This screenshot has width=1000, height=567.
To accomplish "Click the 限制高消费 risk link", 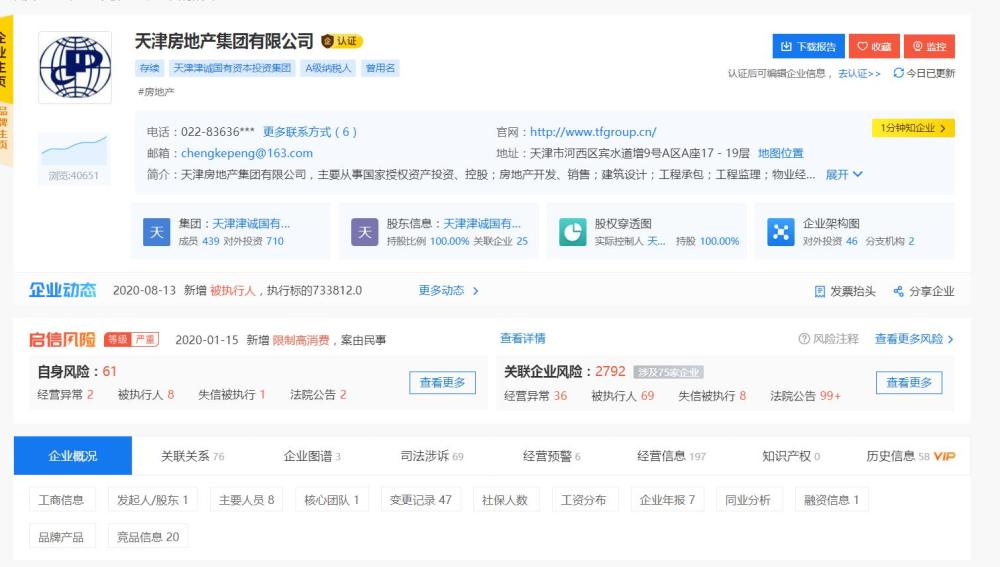I will click(301, 340).
